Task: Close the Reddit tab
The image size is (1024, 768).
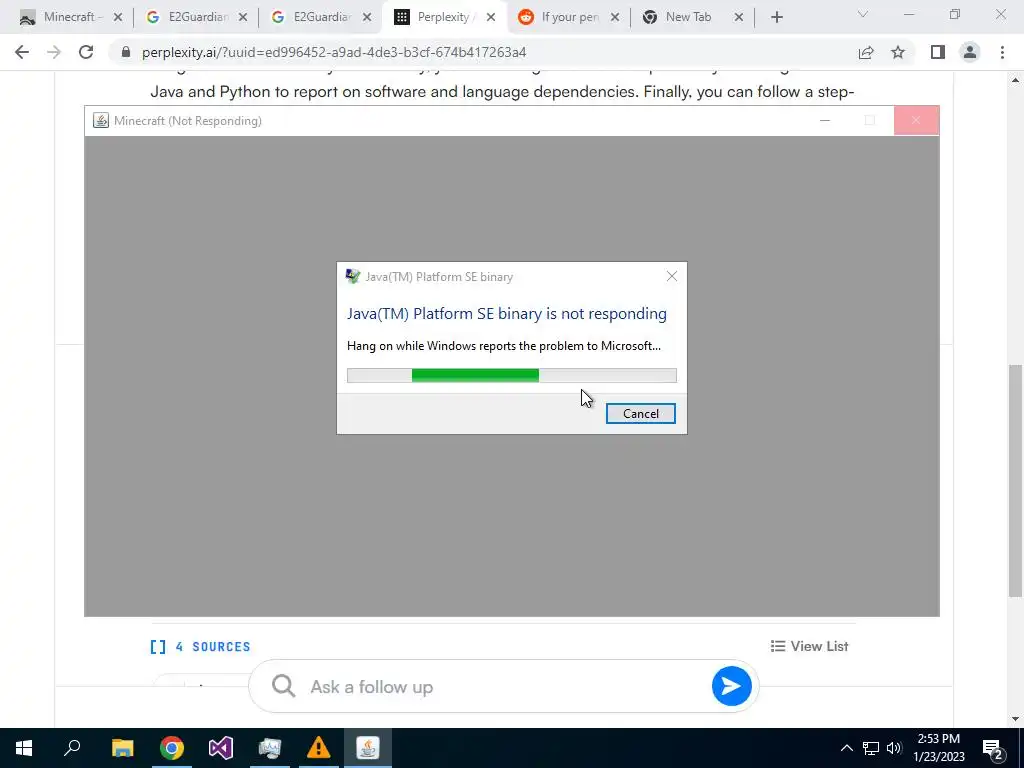Action: point(615,18)
